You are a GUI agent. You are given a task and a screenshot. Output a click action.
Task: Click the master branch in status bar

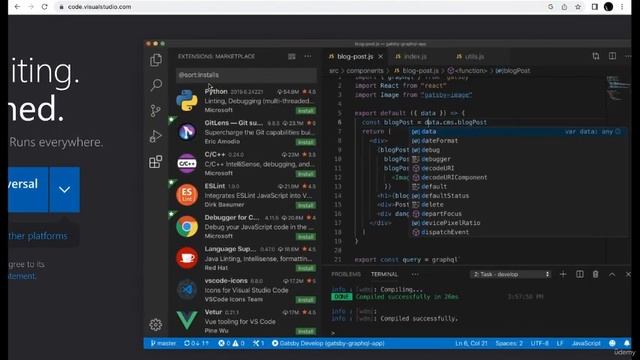pos(163,343)
